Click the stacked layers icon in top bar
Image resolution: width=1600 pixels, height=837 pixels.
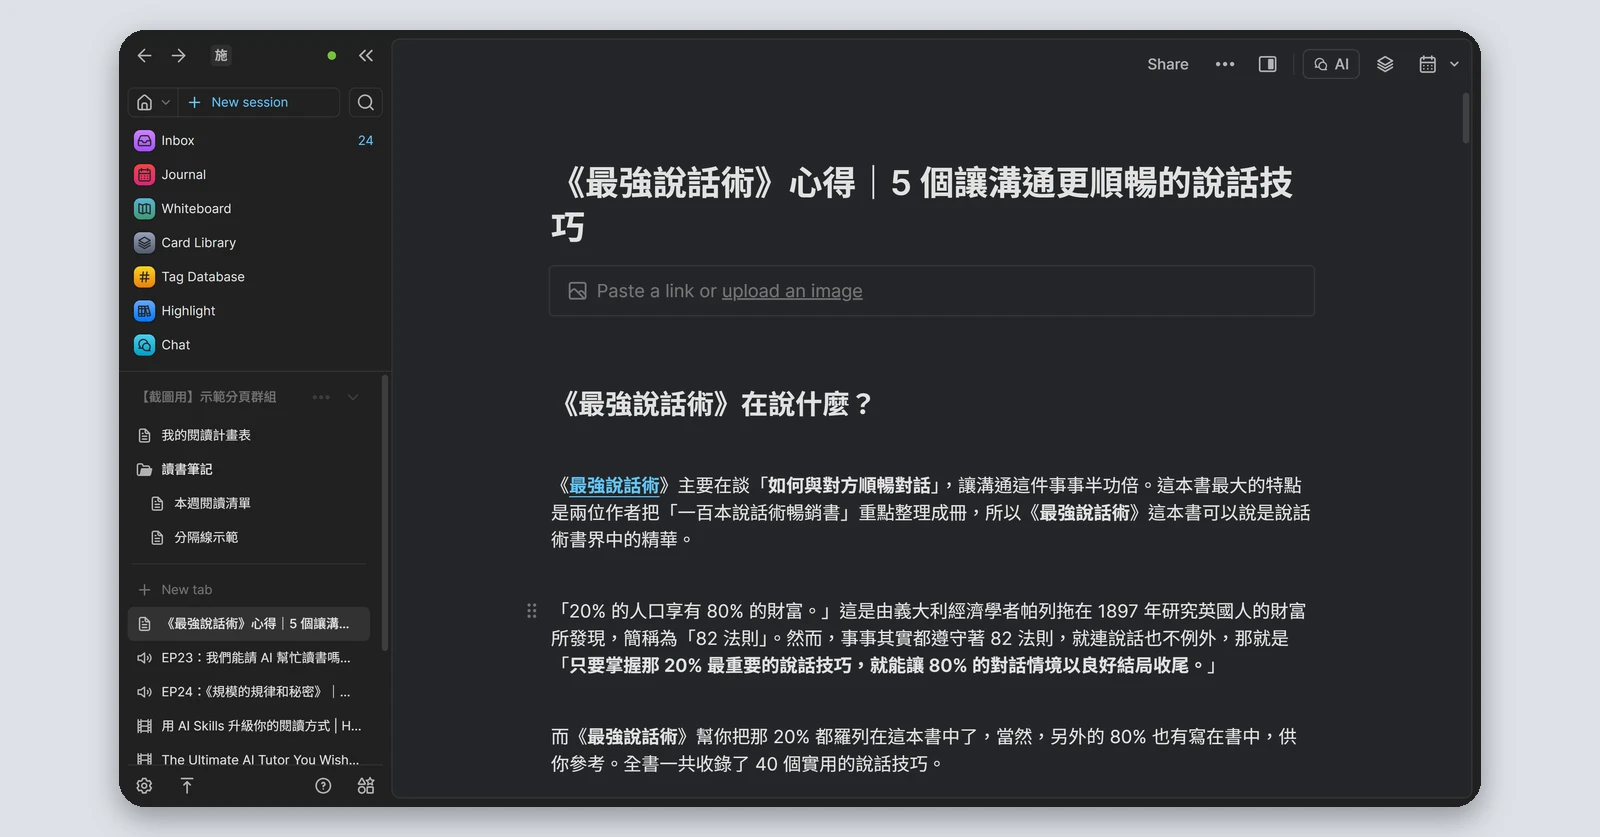click(x=1385, y=64)
